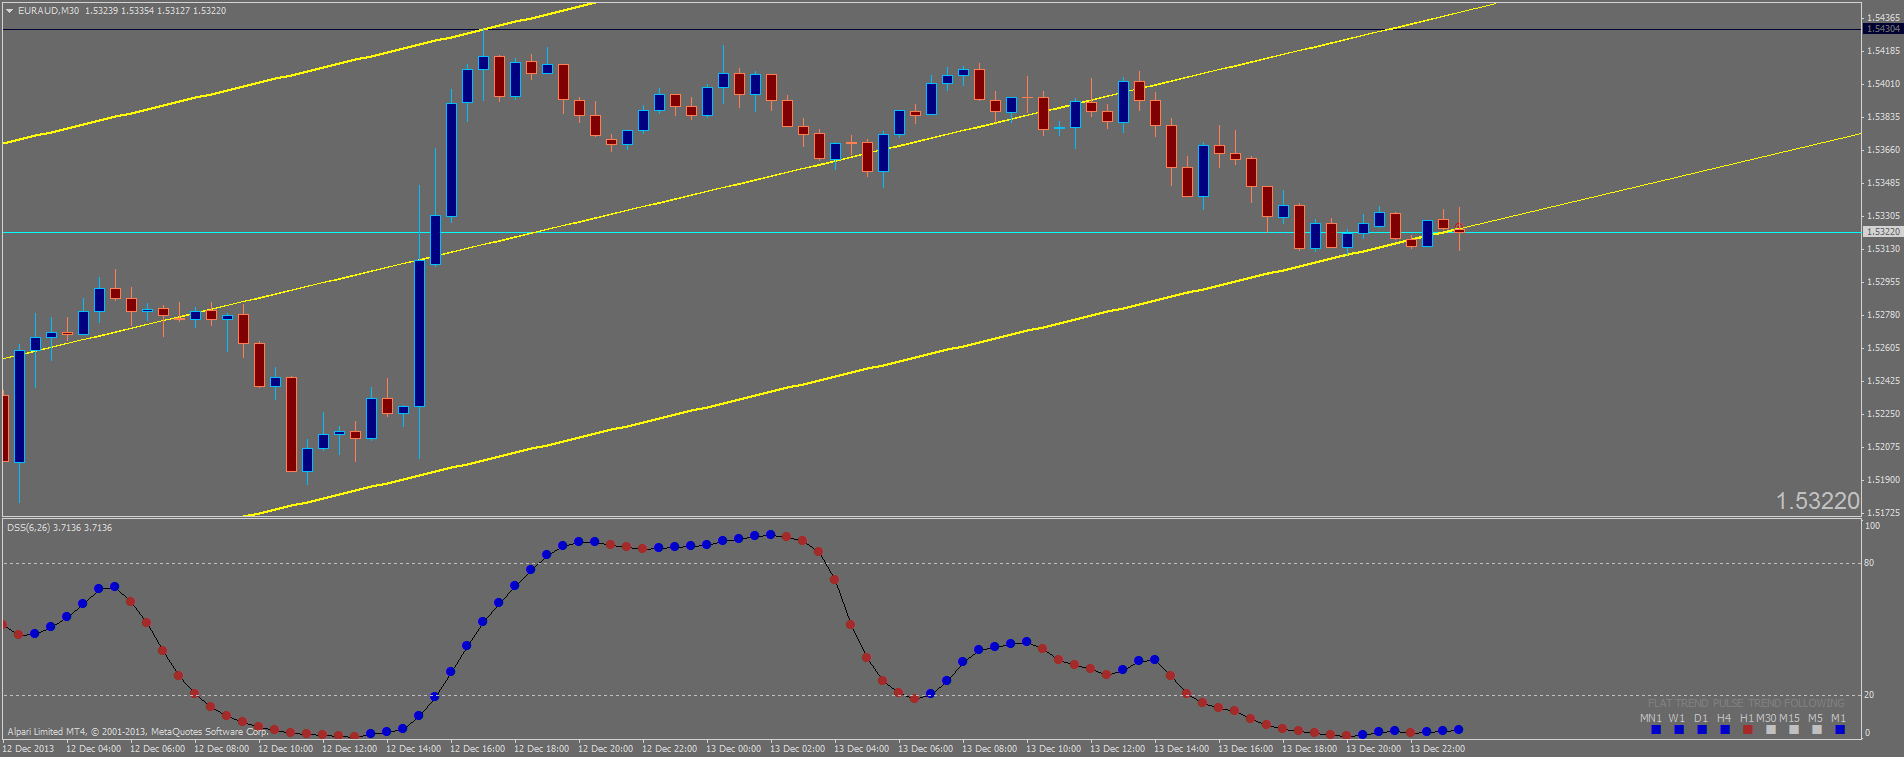Click the M5 grey timeframe square
The image size is (1904, 757).
pyautogui.click(x=1817, y=730)
